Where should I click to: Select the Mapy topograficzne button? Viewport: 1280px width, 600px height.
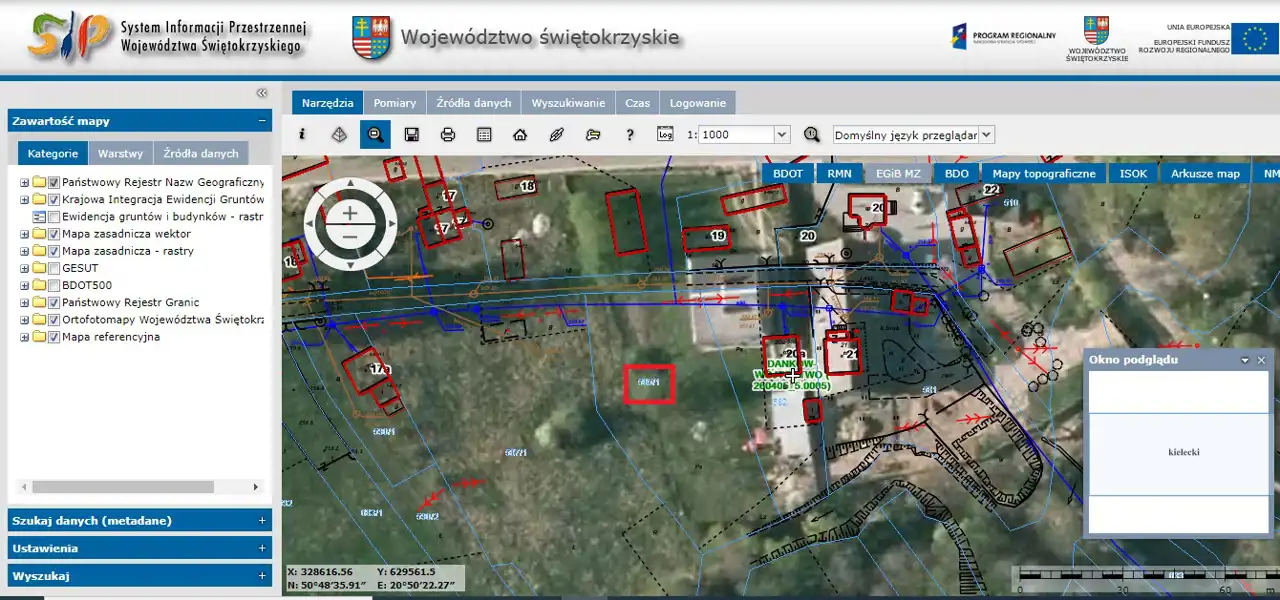coord(1044,173)
